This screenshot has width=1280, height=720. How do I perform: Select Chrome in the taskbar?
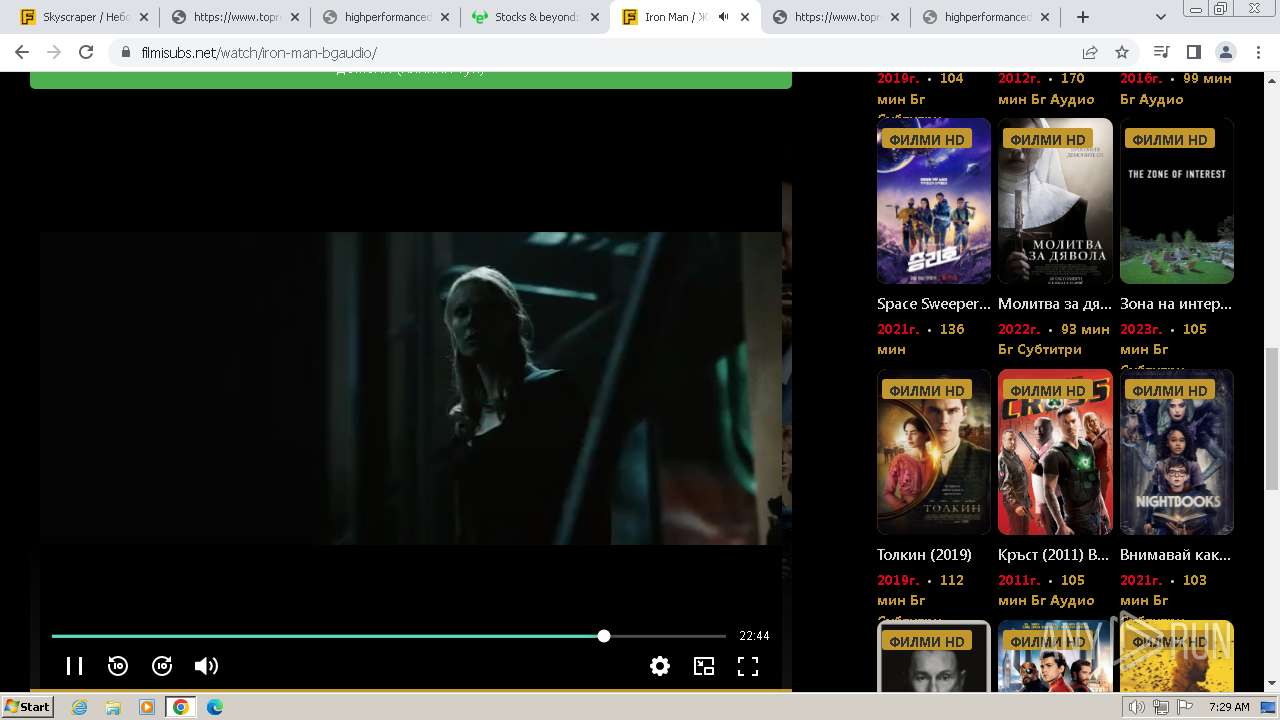pos(181,707)
